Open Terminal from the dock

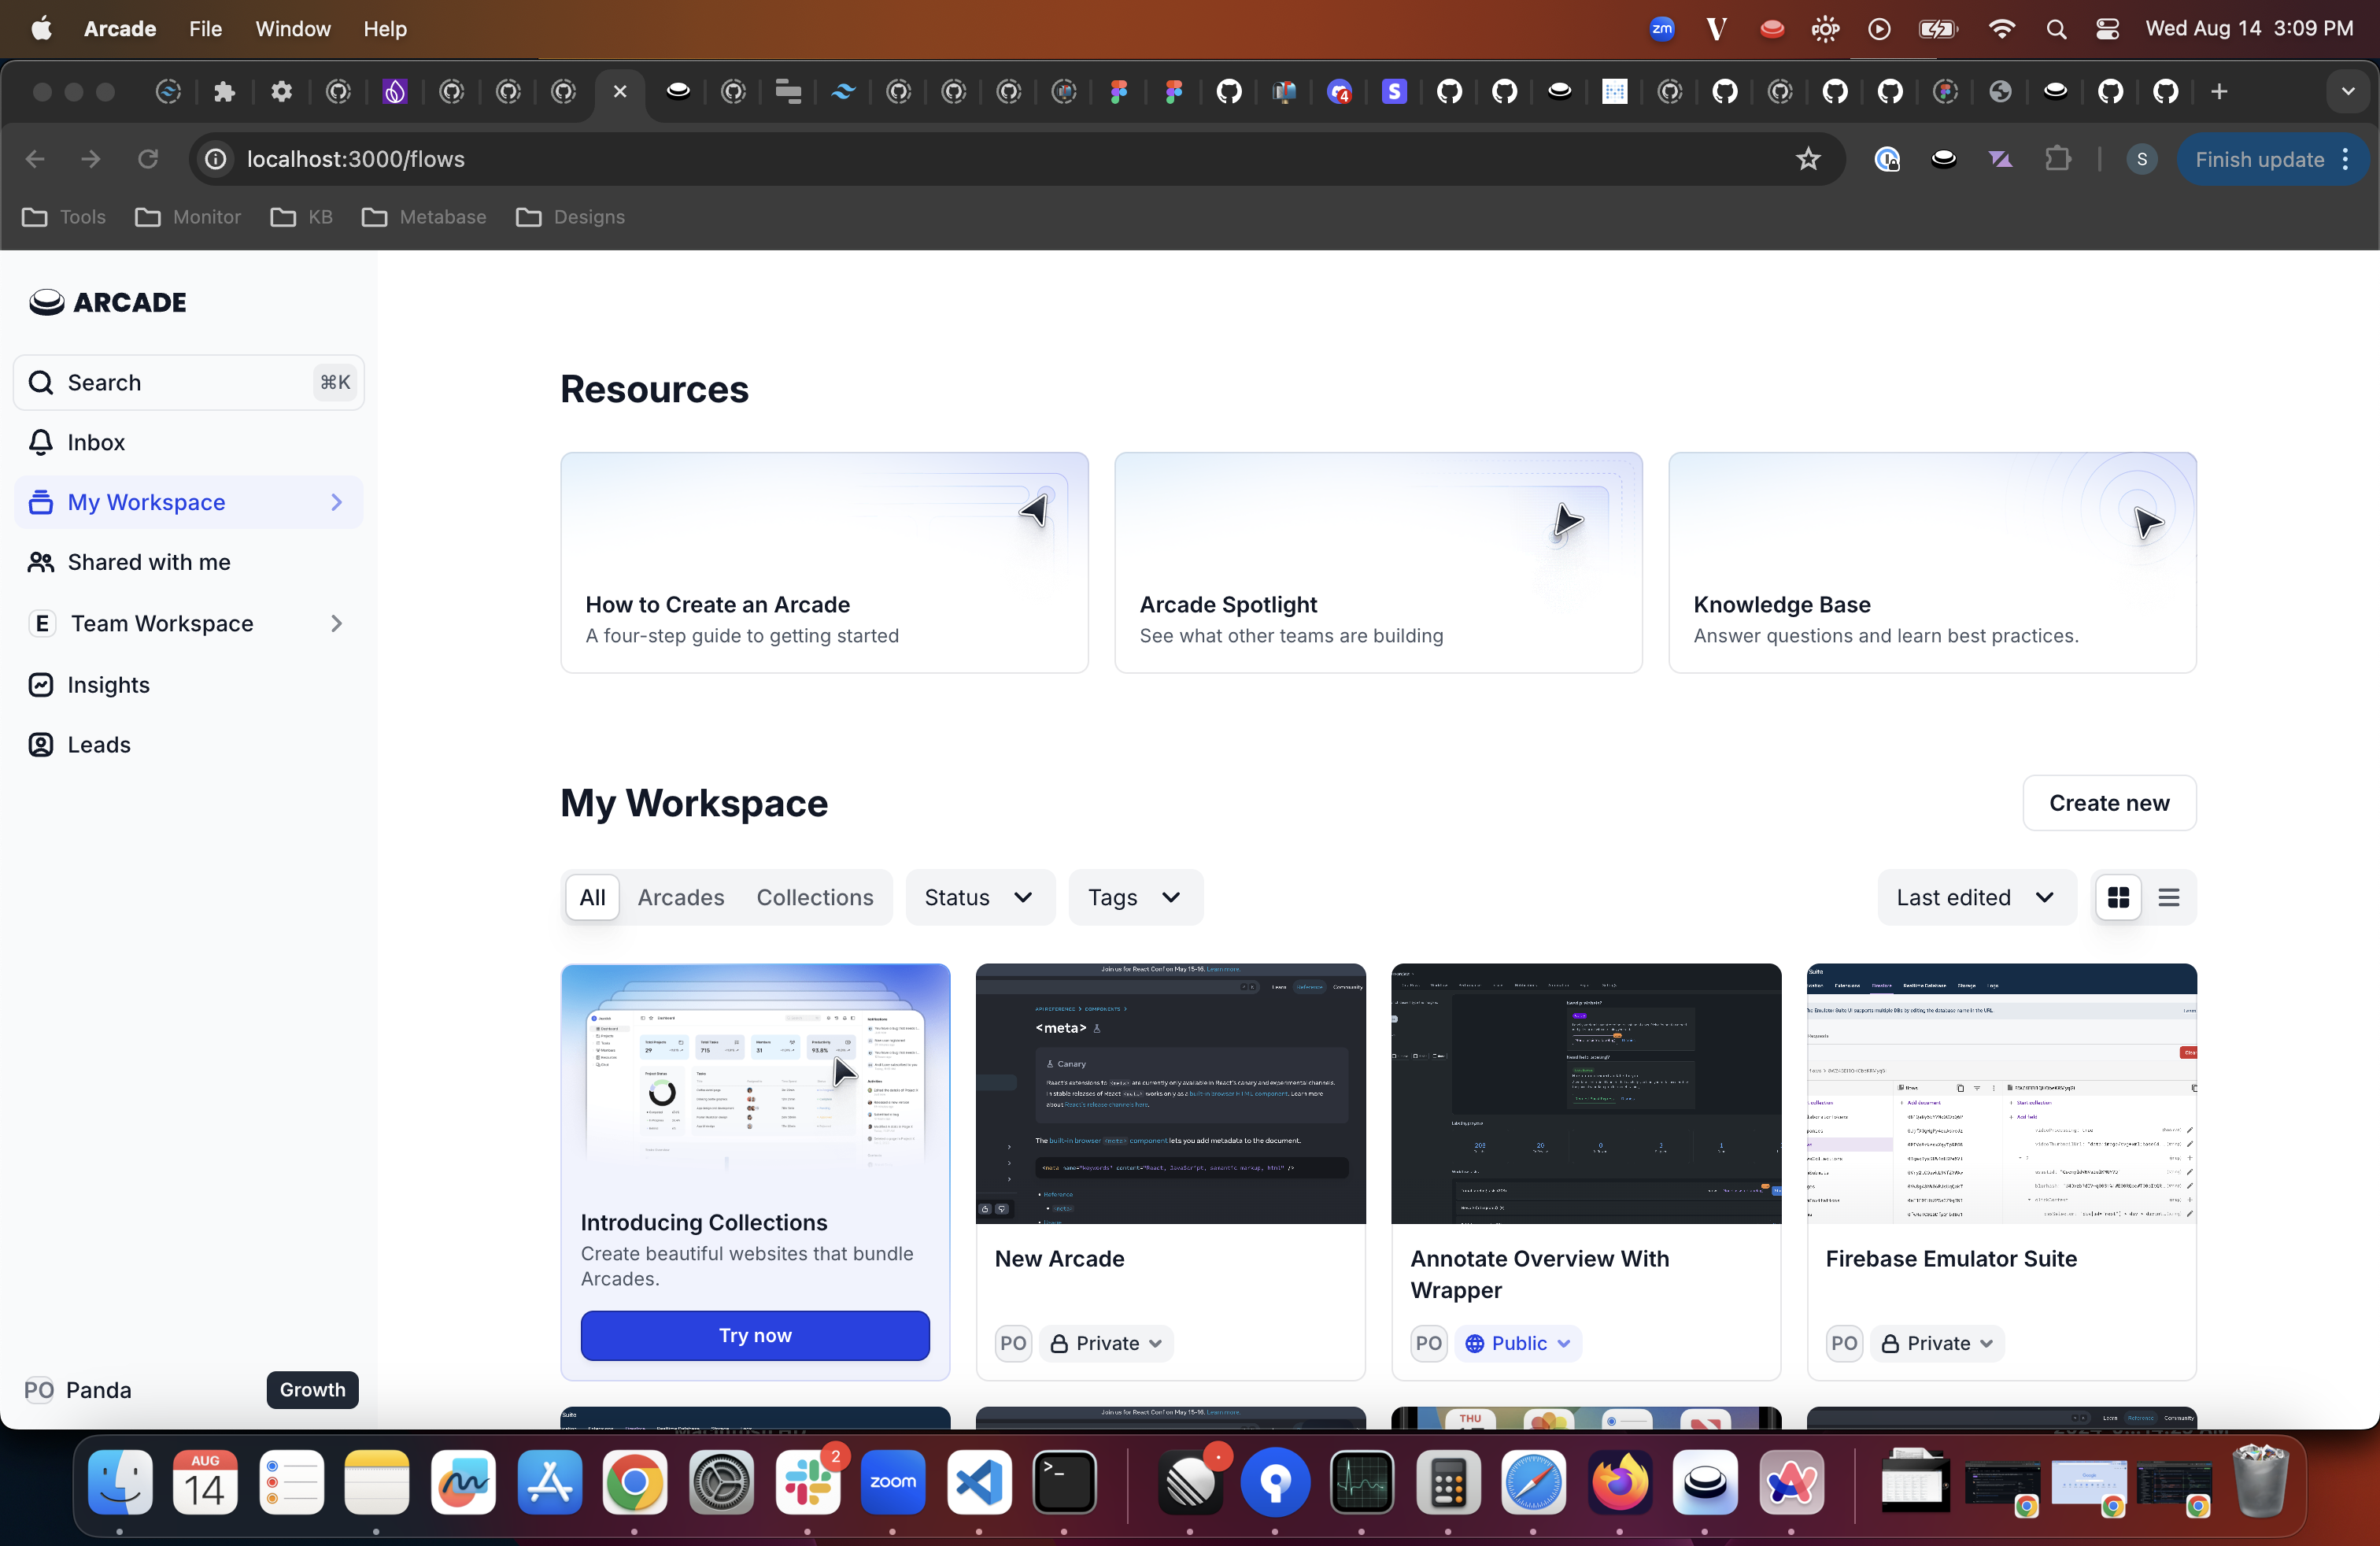[x=1064, y=1482]
